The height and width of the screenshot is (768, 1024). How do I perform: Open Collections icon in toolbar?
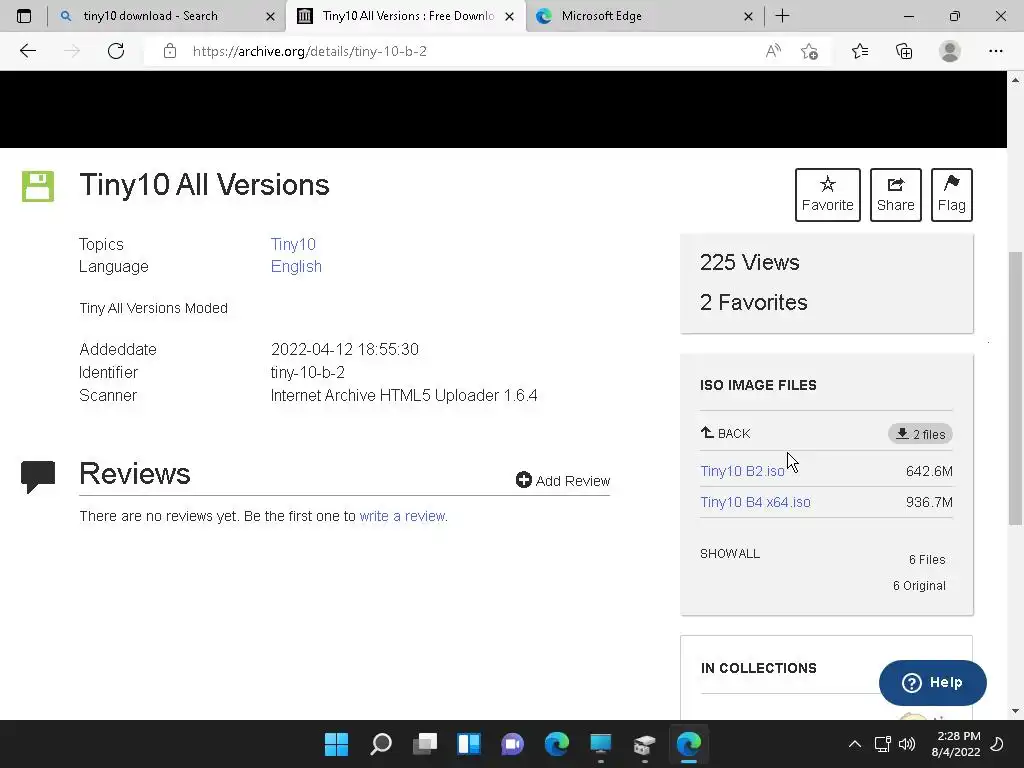coord(904,51)
